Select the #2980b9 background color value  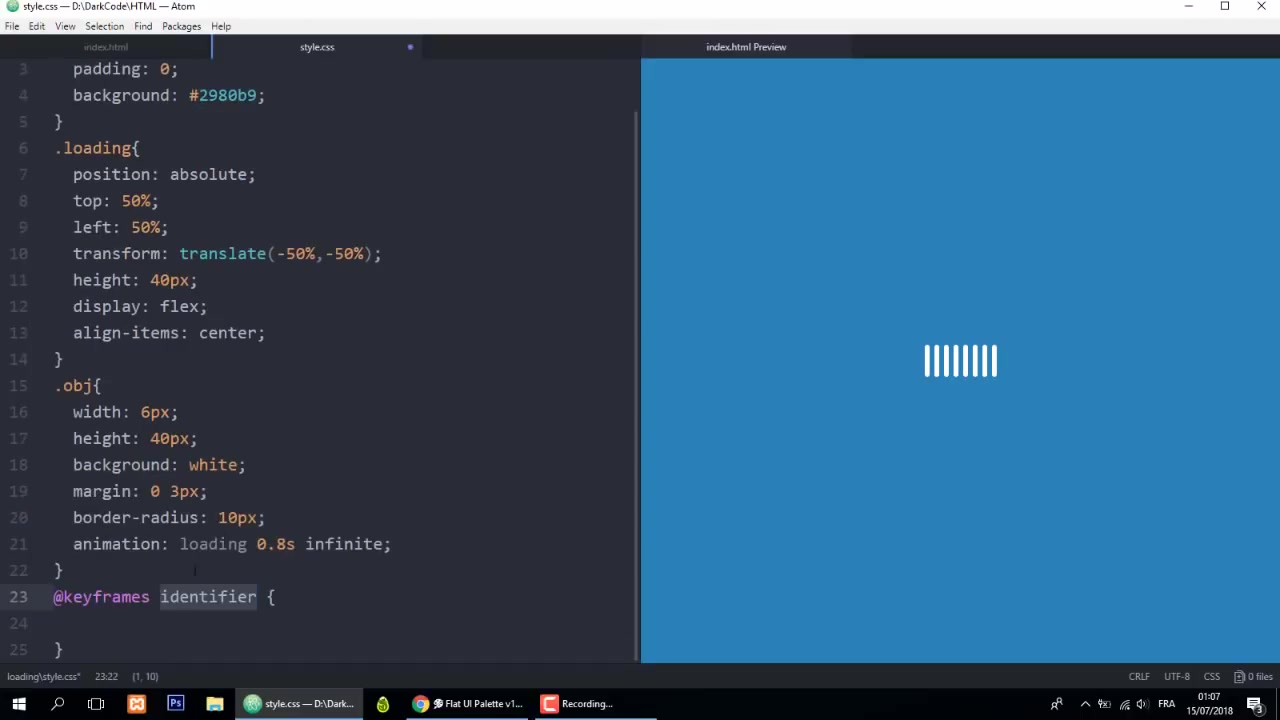[223, 95]
